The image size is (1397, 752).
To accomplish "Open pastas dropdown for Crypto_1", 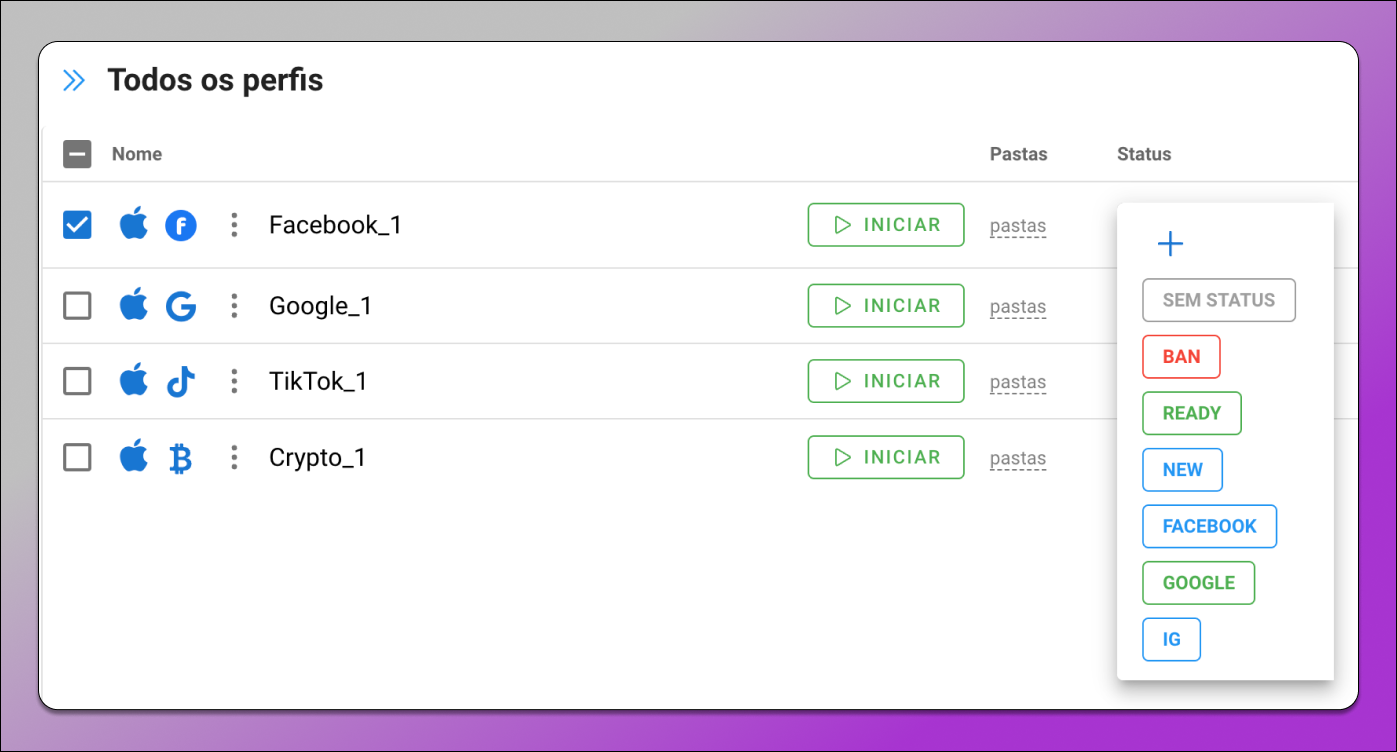I will 1018,459.
